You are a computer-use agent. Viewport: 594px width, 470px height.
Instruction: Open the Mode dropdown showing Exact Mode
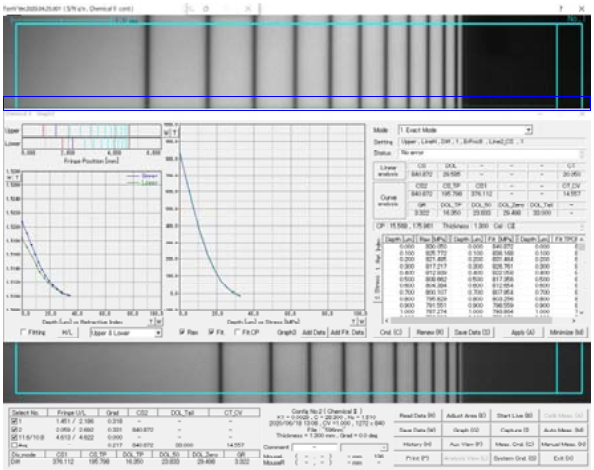point(465,130)
